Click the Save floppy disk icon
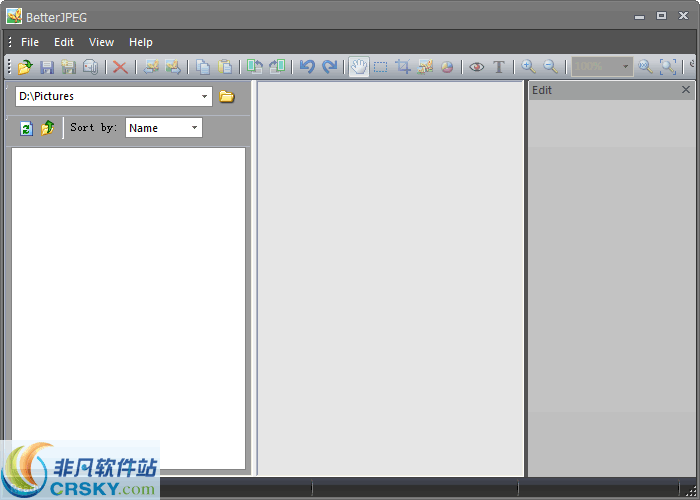 (47, 67)
